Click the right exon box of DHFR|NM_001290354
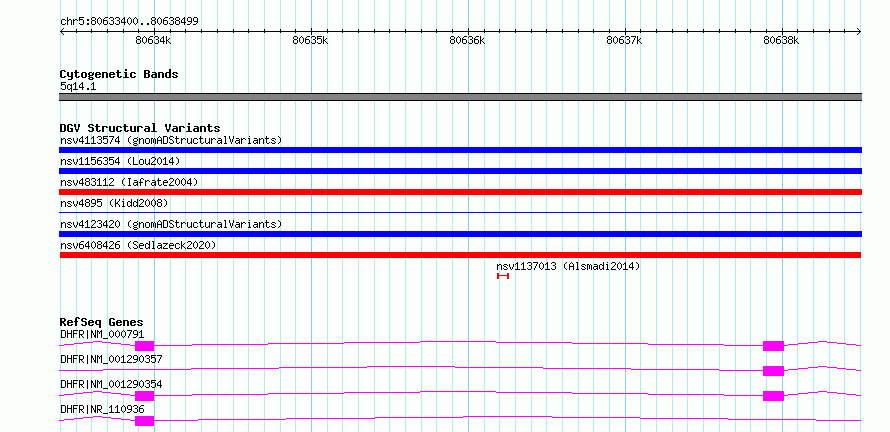The height and width of the screenshot is (432, 890). (x=773, y=396)
